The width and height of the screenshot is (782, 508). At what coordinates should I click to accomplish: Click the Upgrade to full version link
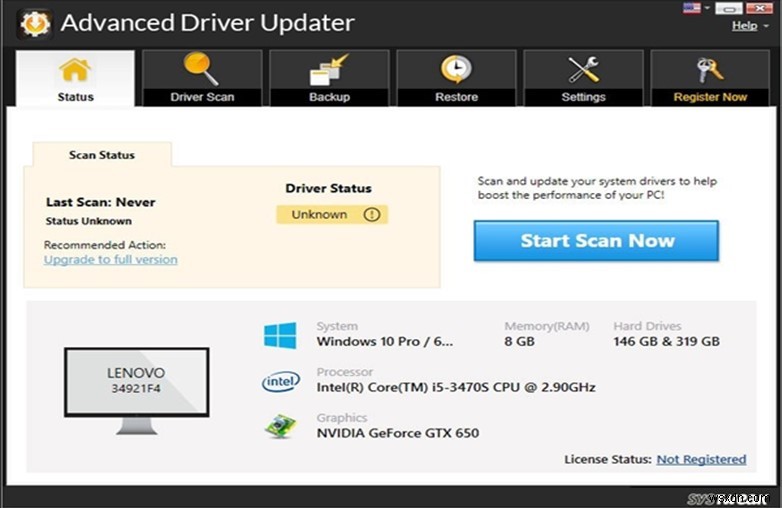tap(111, 260)
